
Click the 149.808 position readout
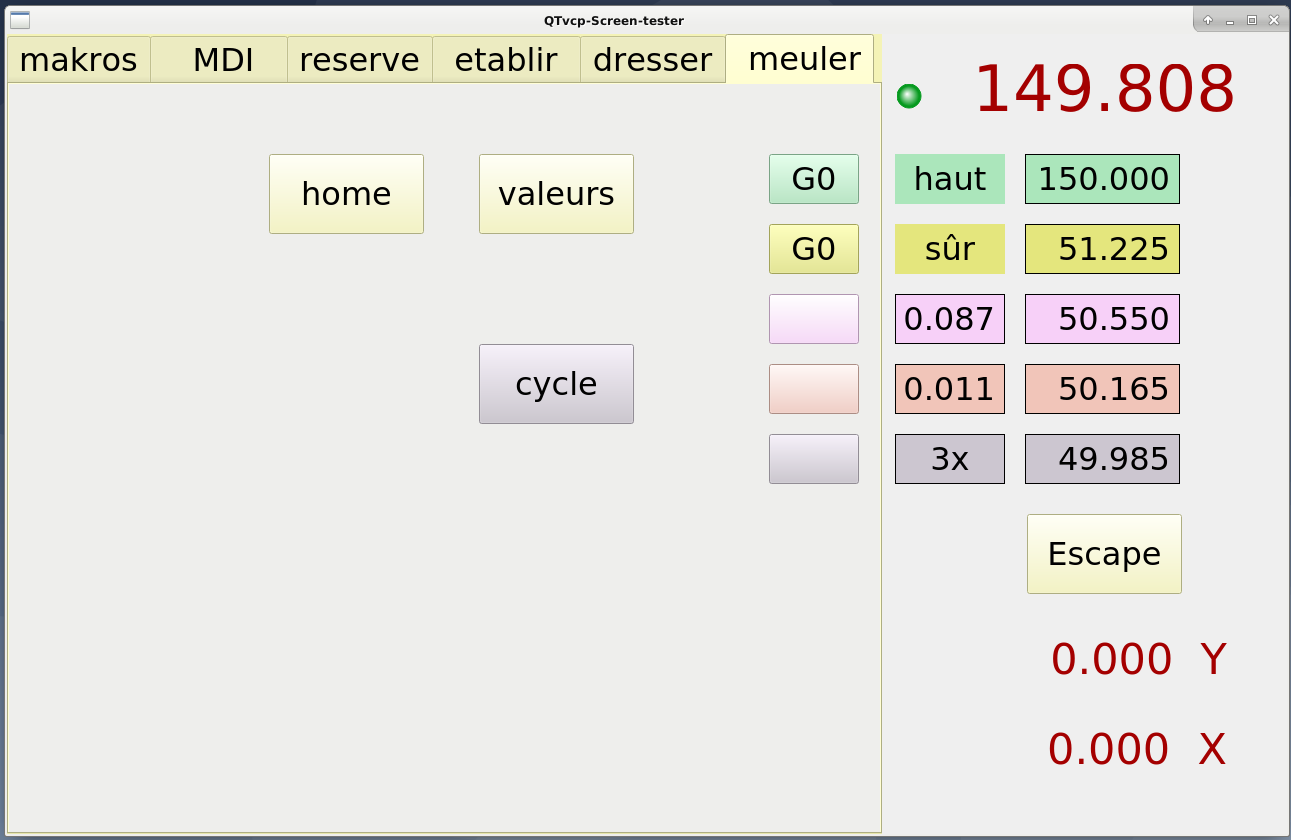[1104, 90]
